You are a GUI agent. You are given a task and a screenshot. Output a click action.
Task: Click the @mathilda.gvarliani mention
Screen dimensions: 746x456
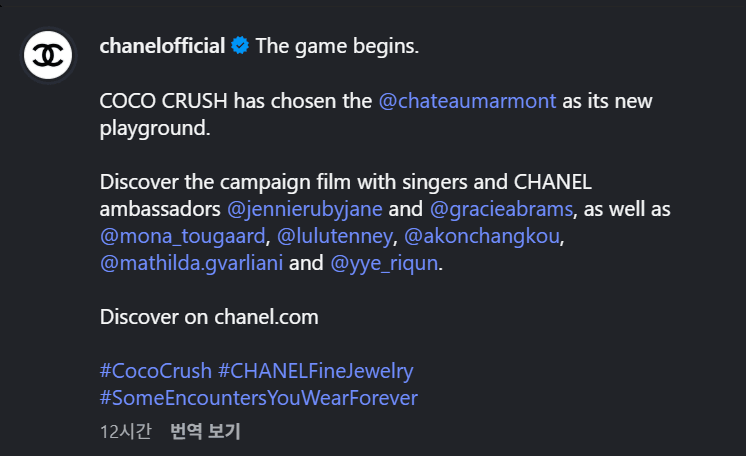191,264
